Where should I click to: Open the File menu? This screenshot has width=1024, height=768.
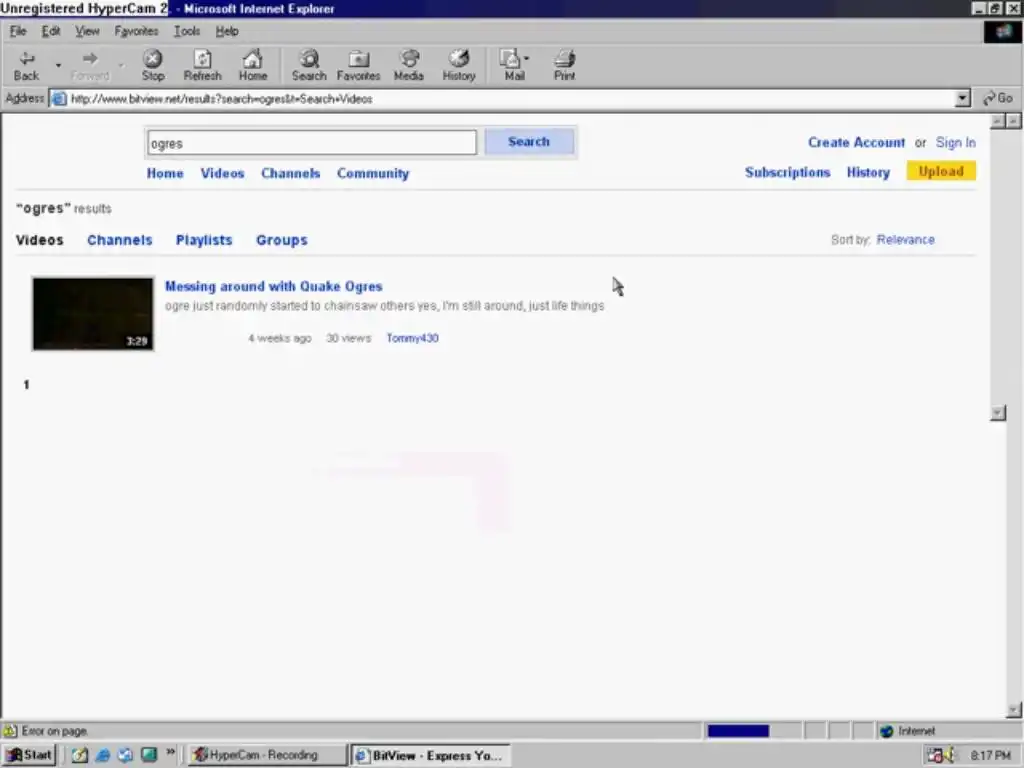[x=18, y=31]
